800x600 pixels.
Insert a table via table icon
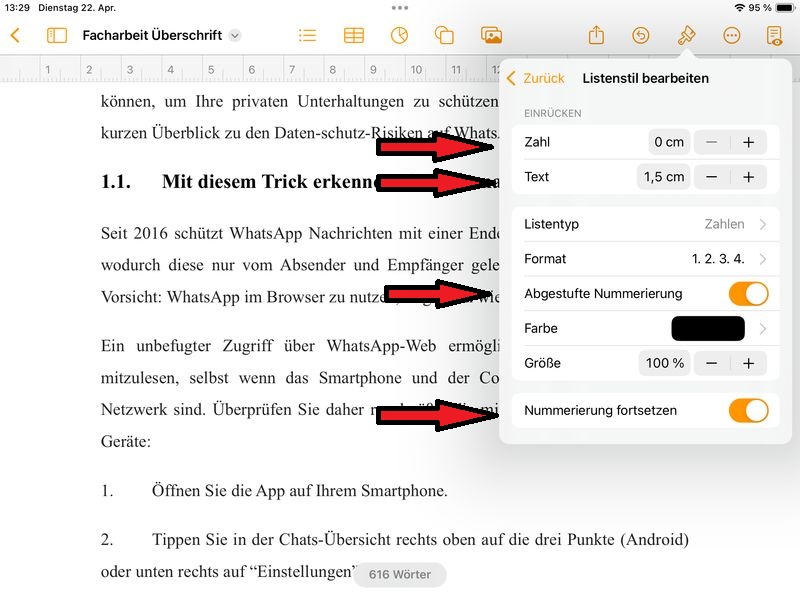pos(354,35)
